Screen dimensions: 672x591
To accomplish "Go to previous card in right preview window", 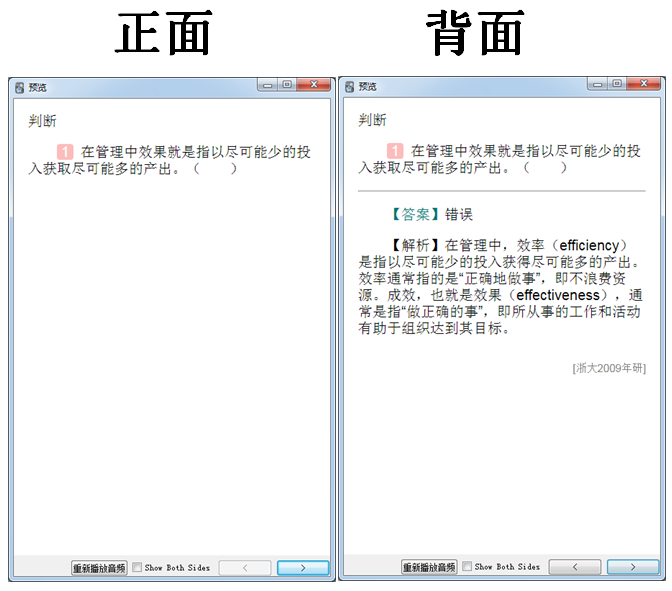I will [x=575, y=567].
